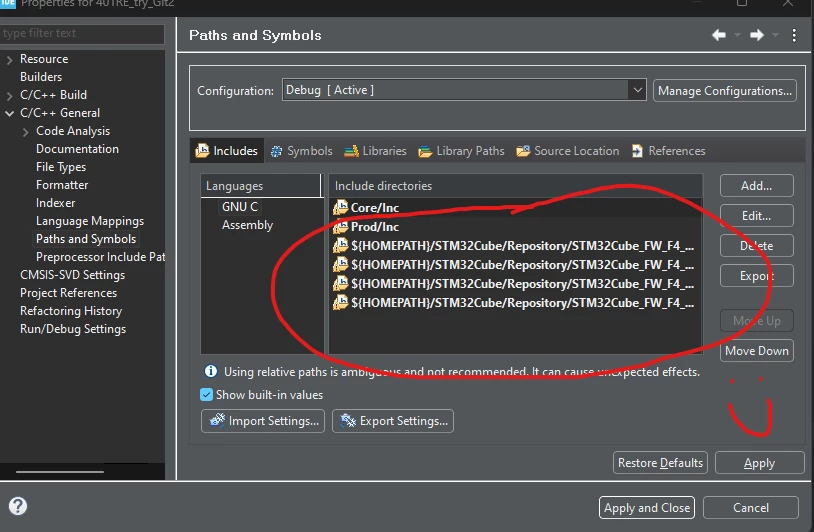Viewport: 814px width, 532px height.
Task: Click the Include directories column header
Action: tap(515, 186)
